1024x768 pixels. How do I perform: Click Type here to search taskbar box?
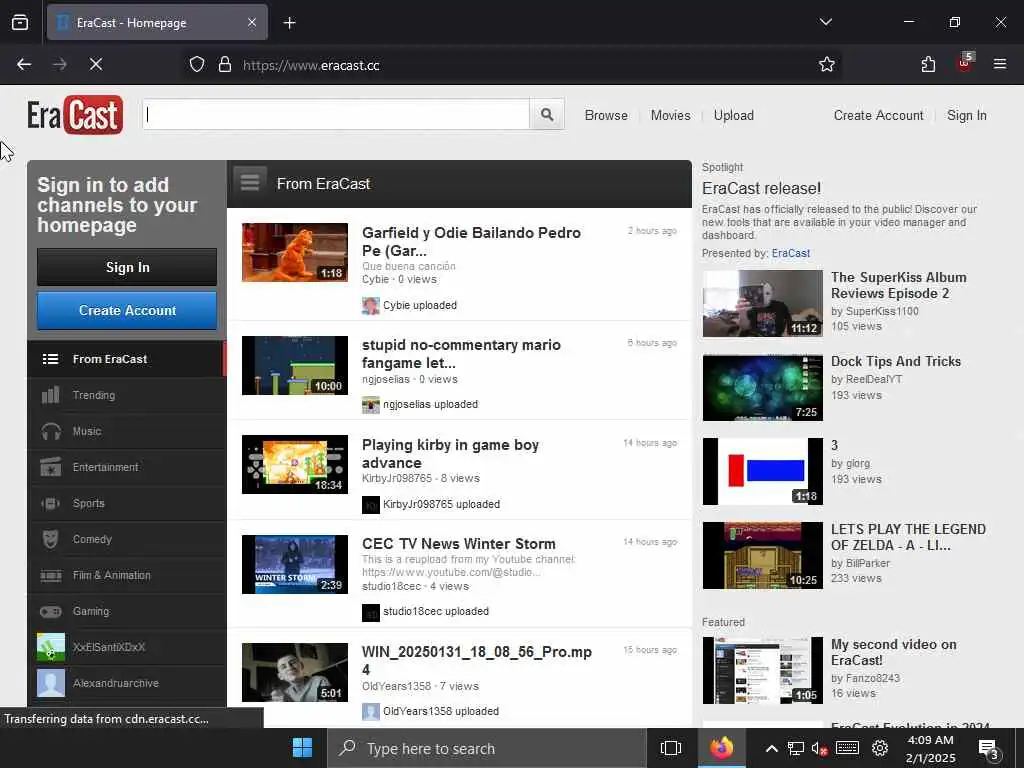click(487, 748)
